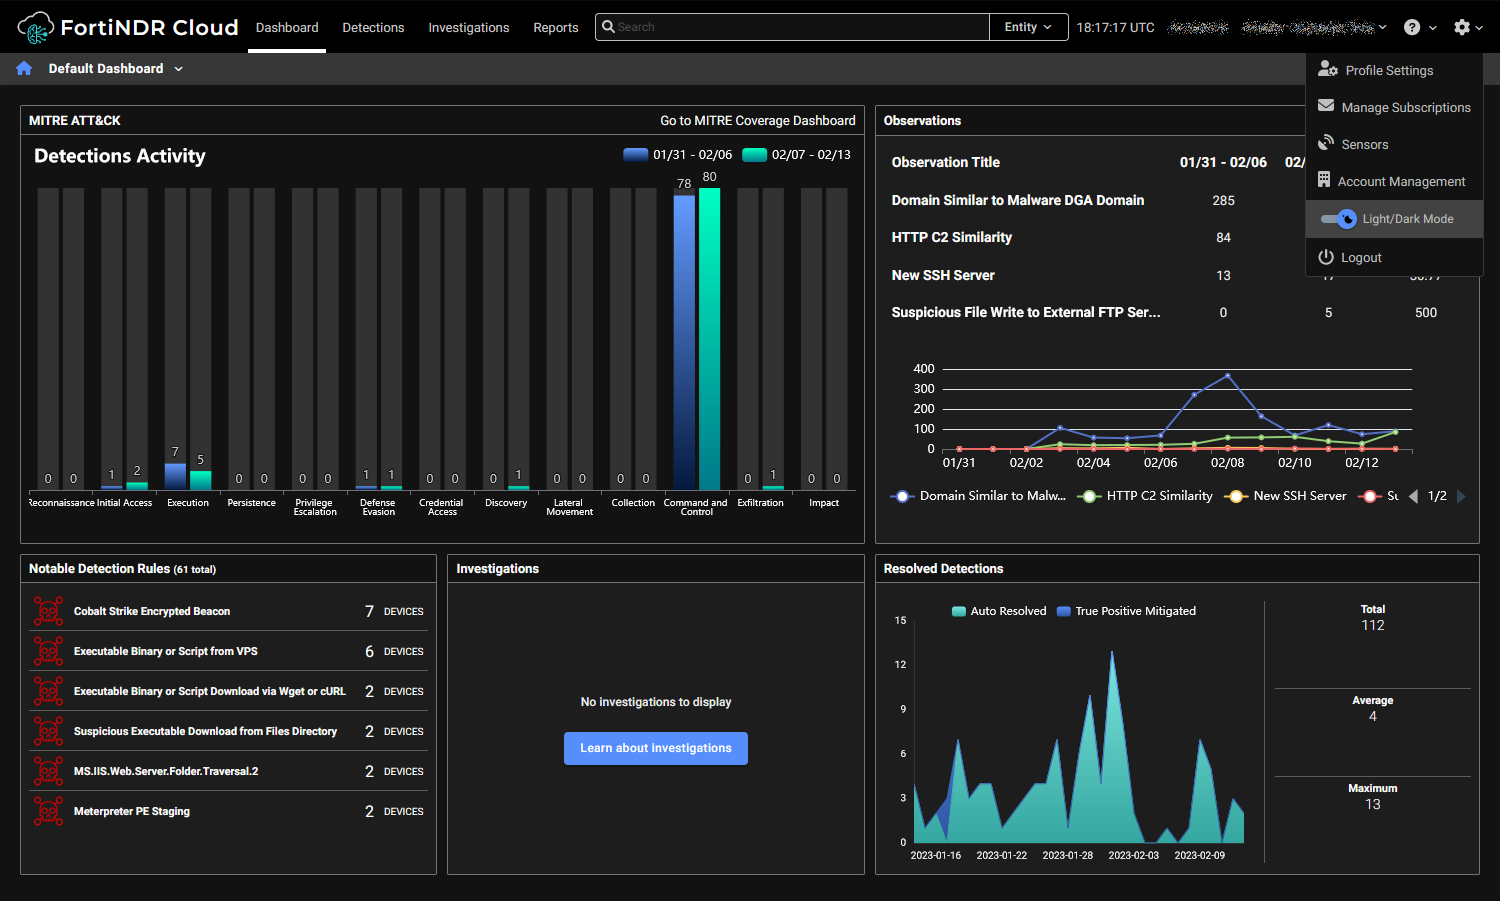The height and width of the screenshot is (901, 1500).
Task: Follow Go to MITRE Coverage Dashboard link
Action: (757, 120)
